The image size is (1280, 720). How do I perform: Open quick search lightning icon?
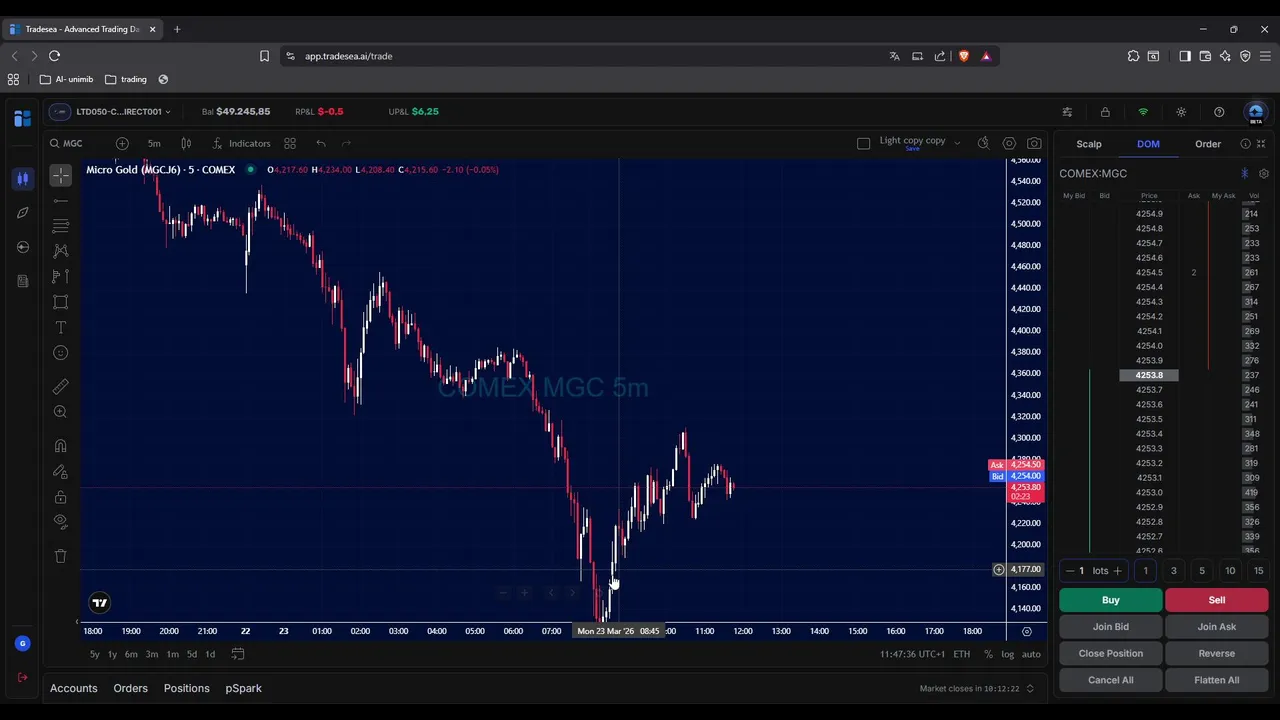click(x=983, y=143)
